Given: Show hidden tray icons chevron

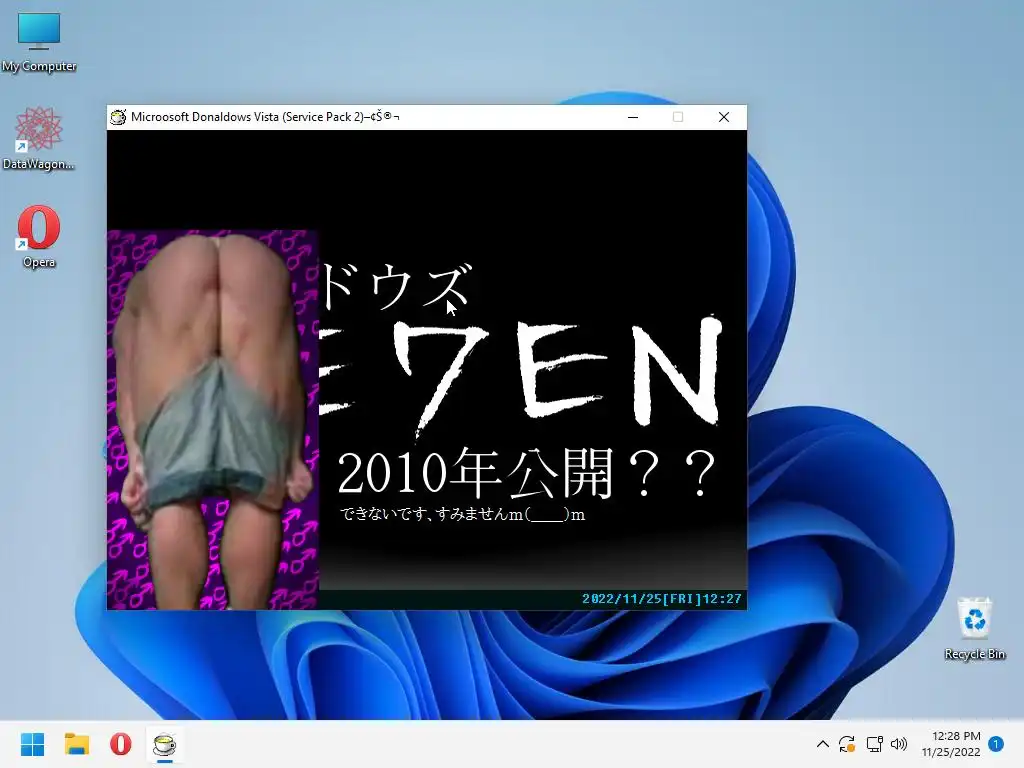Looking at the screenshot, I should tap(823, 744).
